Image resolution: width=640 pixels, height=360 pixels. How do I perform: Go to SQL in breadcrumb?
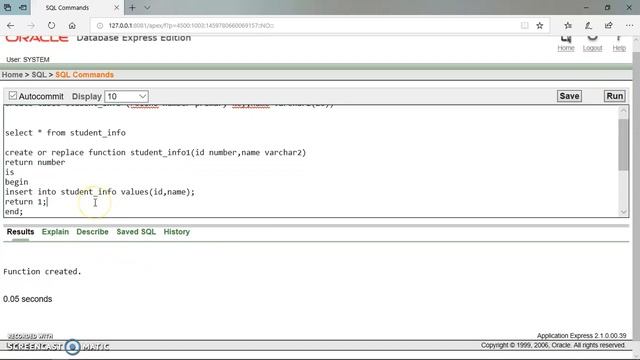click(x=39, y=75)
